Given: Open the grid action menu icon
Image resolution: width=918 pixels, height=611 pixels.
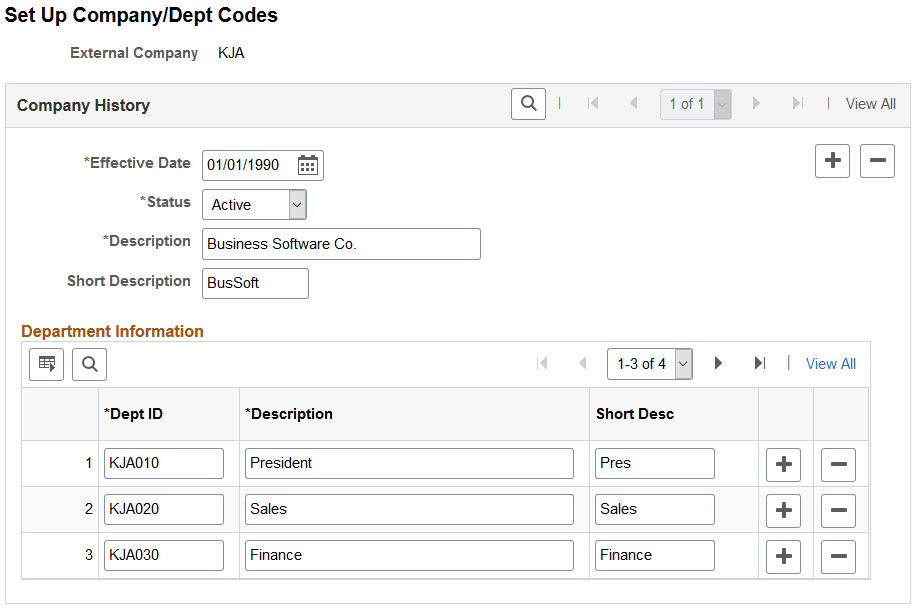Looking at the screenshot, I should click(x=46, y=364).
